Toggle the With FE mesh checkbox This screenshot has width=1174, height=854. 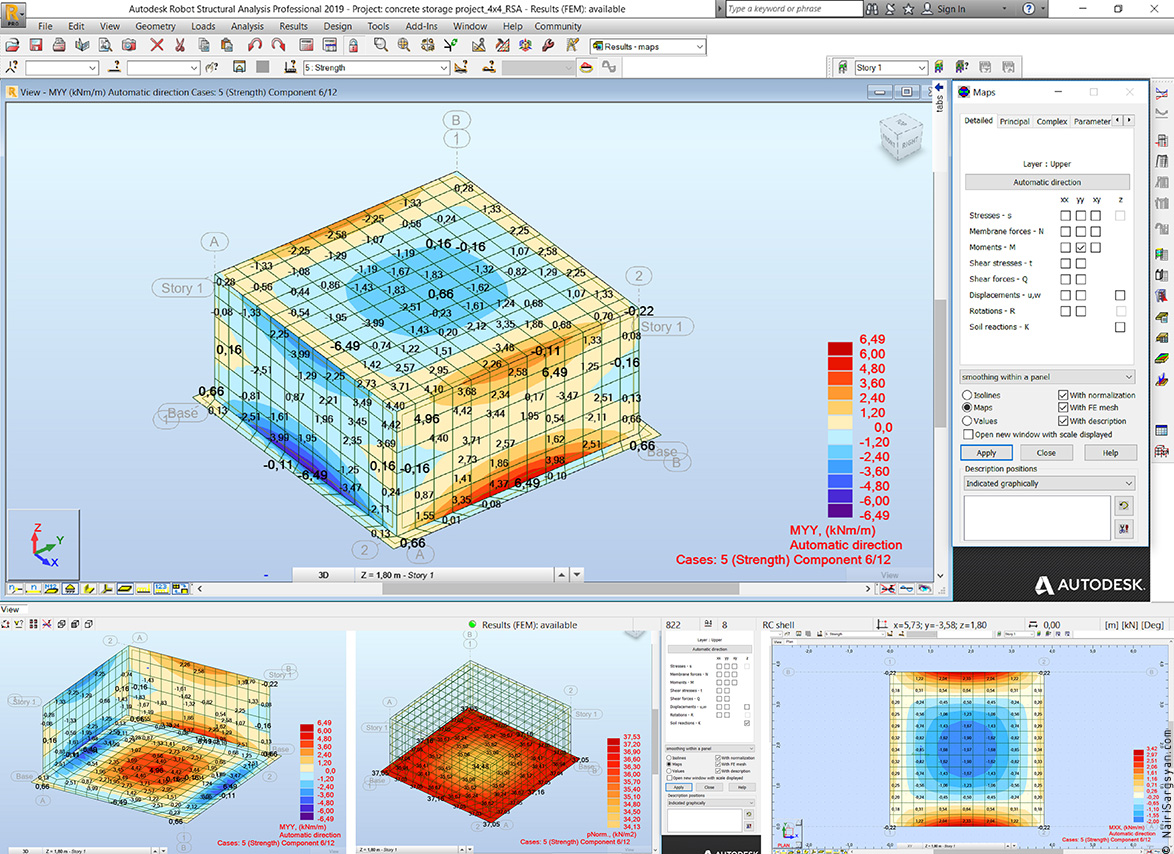click(1062, 407)
